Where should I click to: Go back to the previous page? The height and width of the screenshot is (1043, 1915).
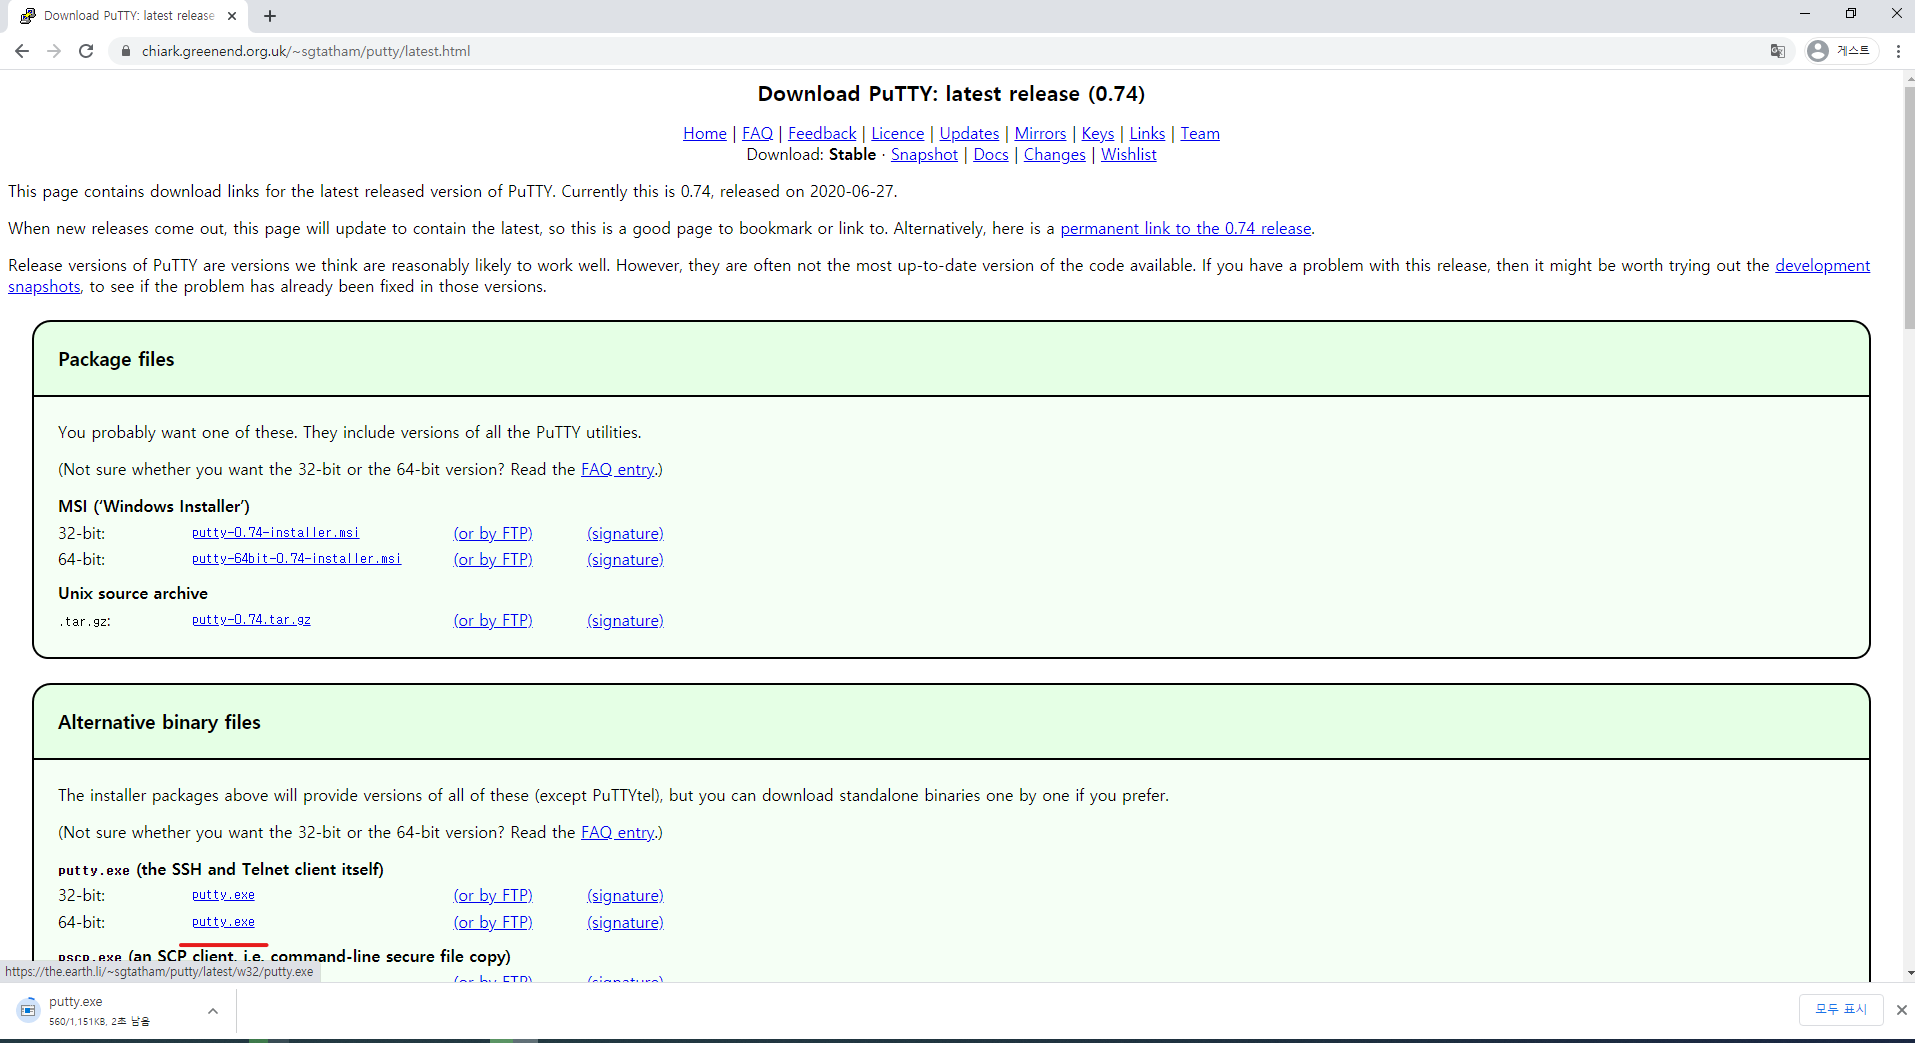(x=22, y=51)
